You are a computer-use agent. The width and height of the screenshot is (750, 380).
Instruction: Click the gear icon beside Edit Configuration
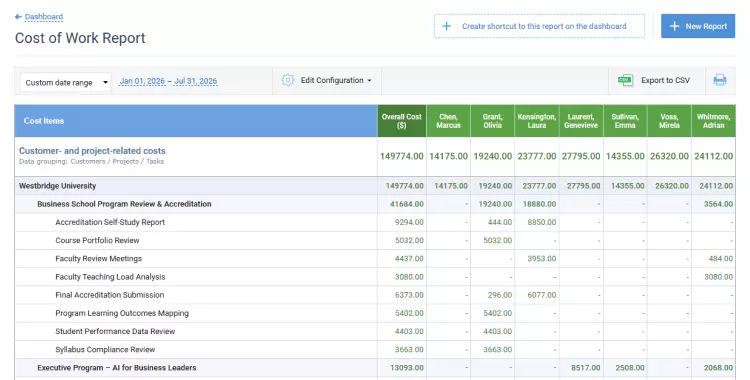(x=287, y=80)
